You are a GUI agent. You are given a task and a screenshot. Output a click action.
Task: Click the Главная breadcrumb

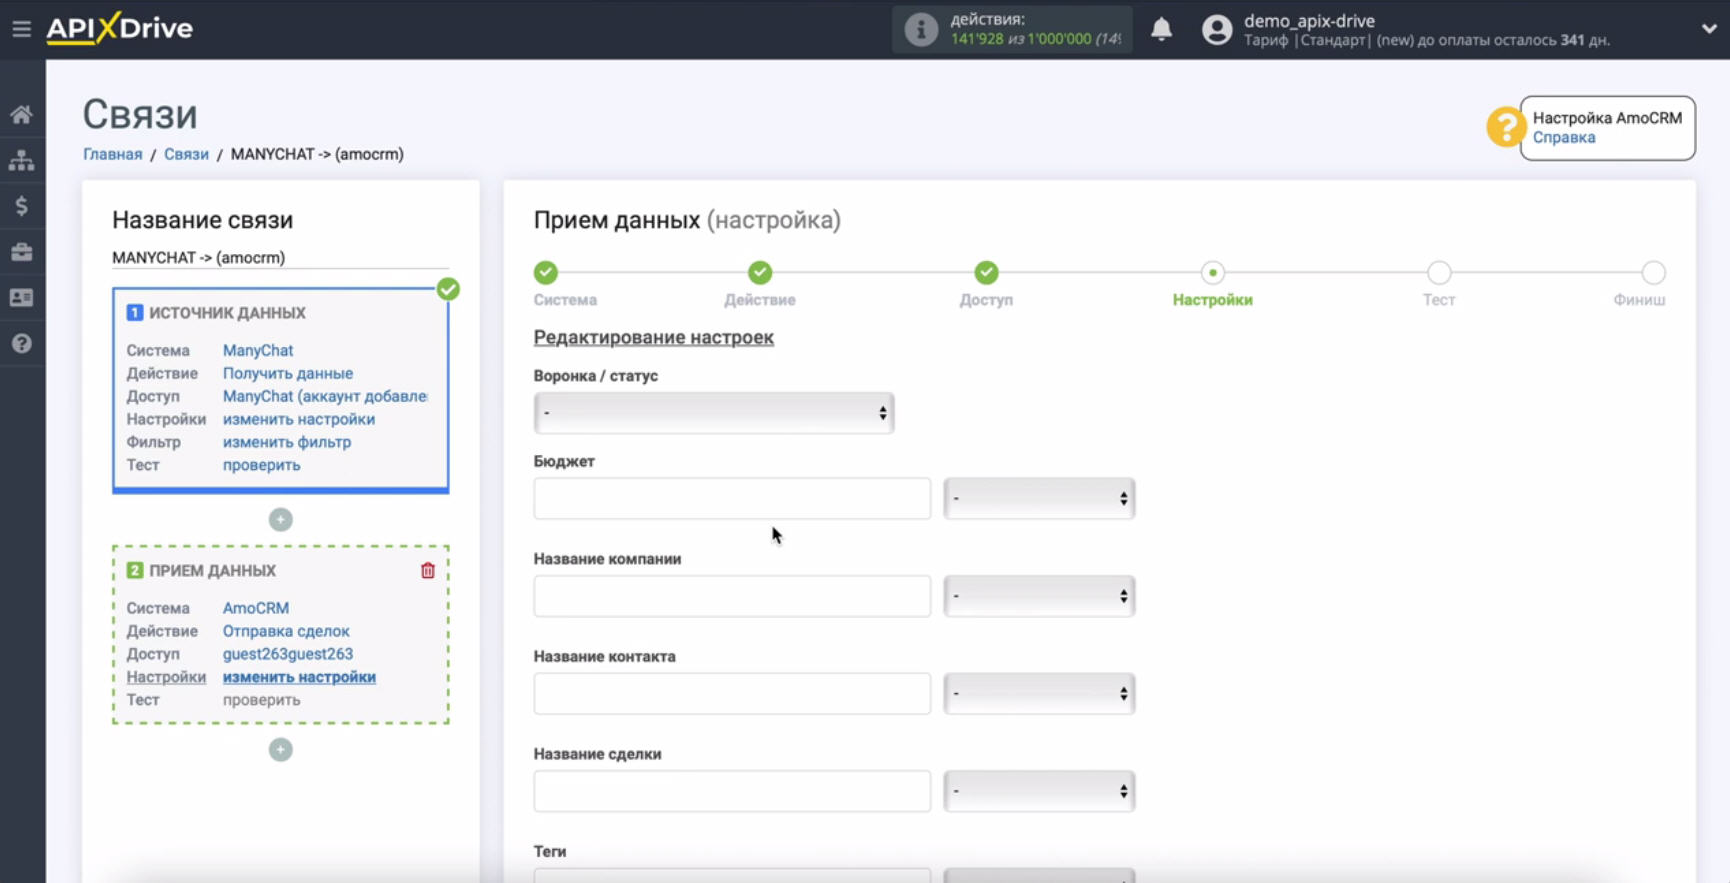(x=112, y=154)
